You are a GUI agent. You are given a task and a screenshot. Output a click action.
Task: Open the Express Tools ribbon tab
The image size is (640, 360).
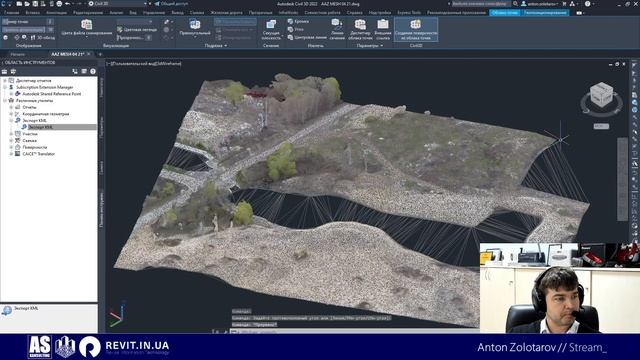[x=409, y=13]
